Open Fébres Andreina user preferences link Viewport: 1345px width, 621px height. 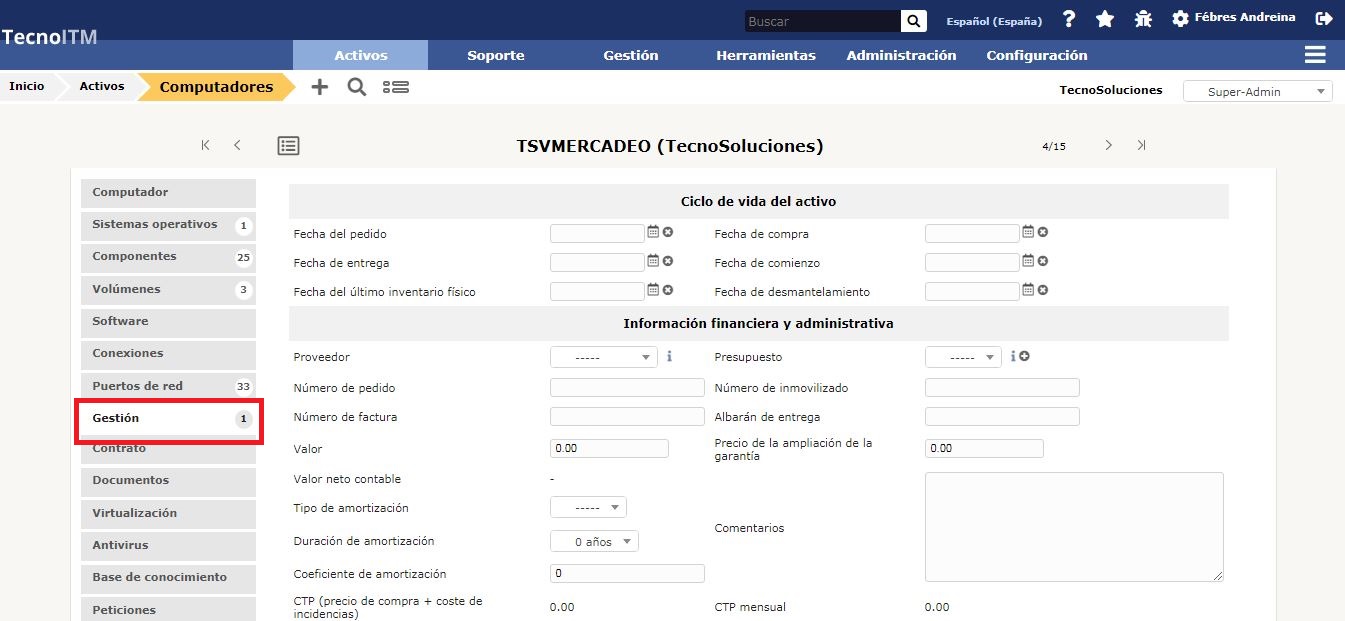tap(1244, 18)
